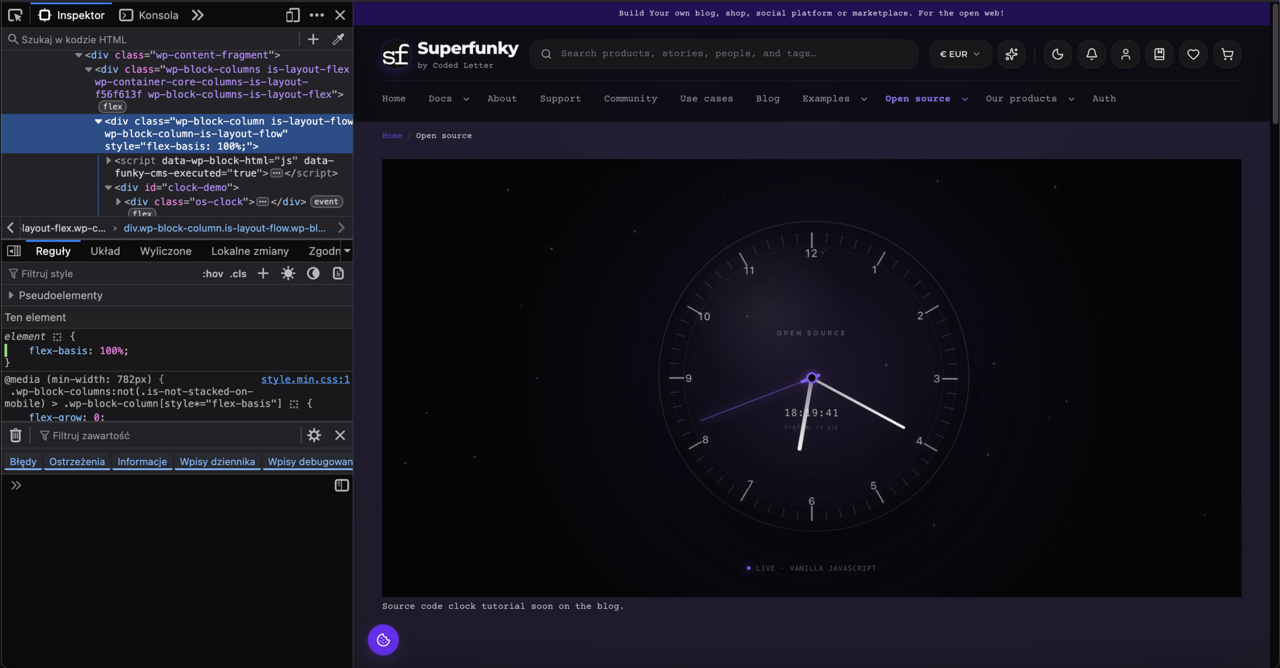Switch to the Konsola tab
This screenshot has width=1280, height=668.
coord(149,15)
